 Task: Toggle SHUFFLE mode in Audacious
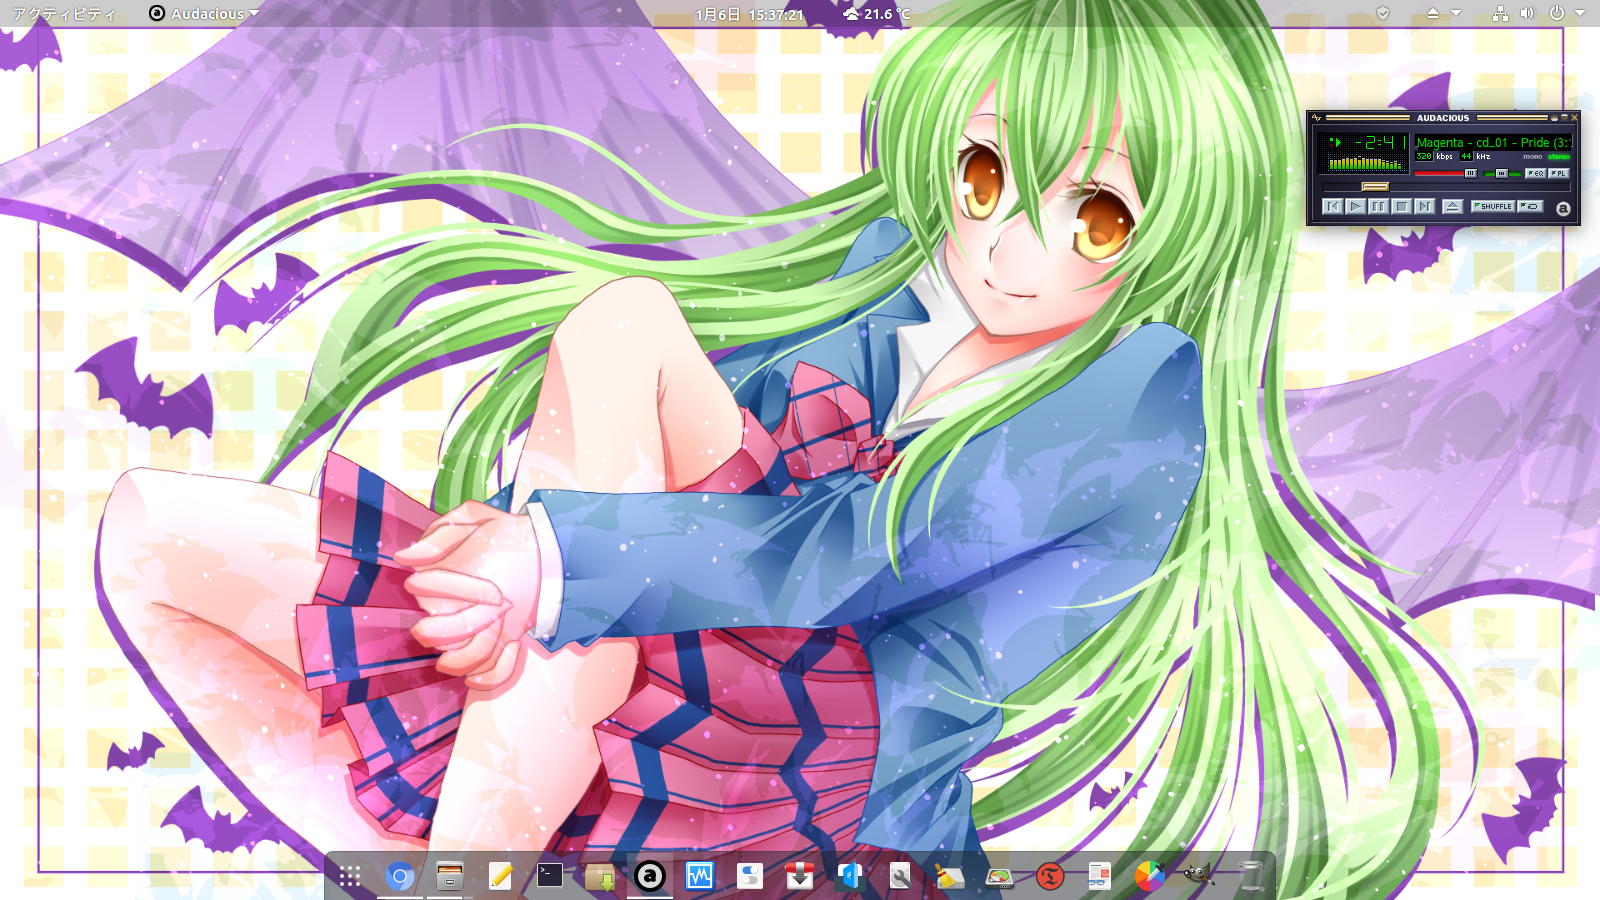(1493, 206)
